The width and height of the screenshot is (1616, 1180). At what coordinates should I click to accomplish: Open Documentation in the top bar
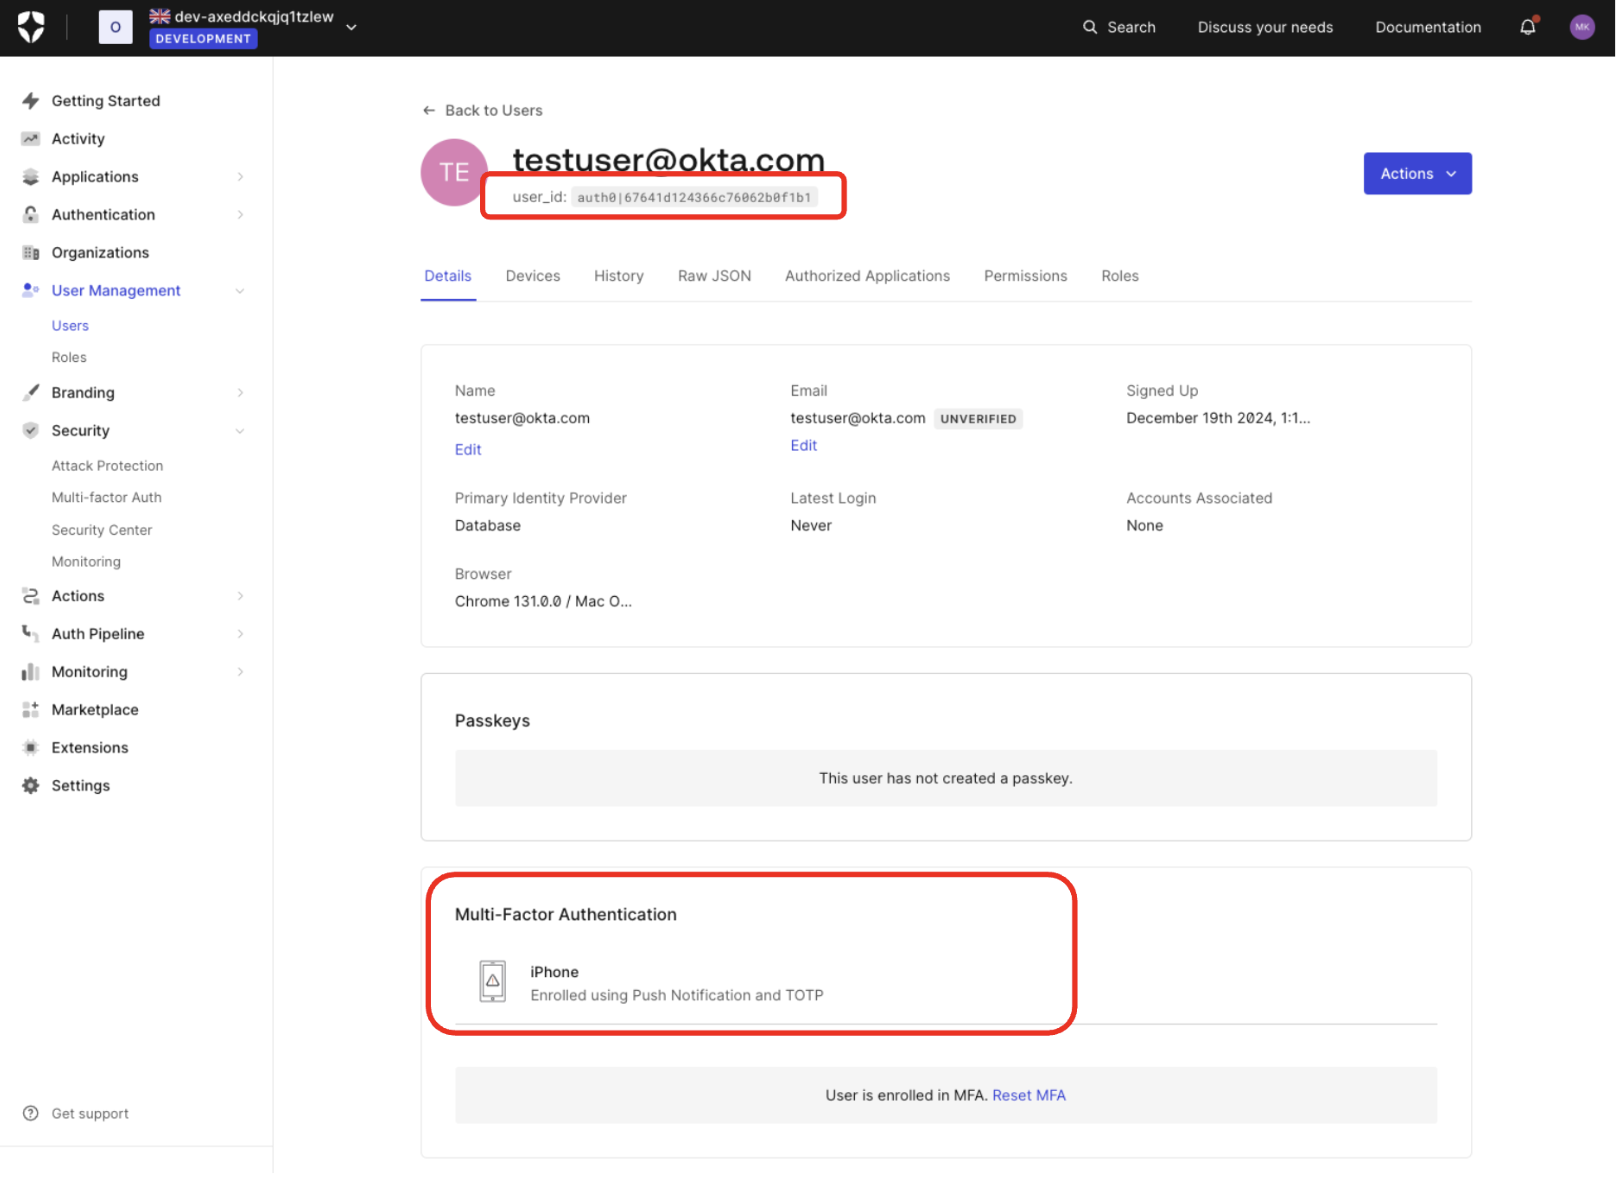point(1428,28)
